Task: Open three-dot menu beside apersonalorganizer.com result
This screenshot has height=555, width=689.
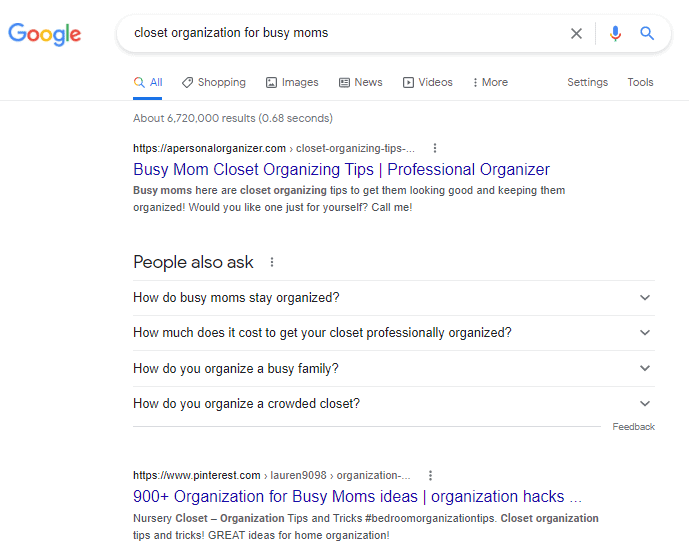Action: (435, 148)
